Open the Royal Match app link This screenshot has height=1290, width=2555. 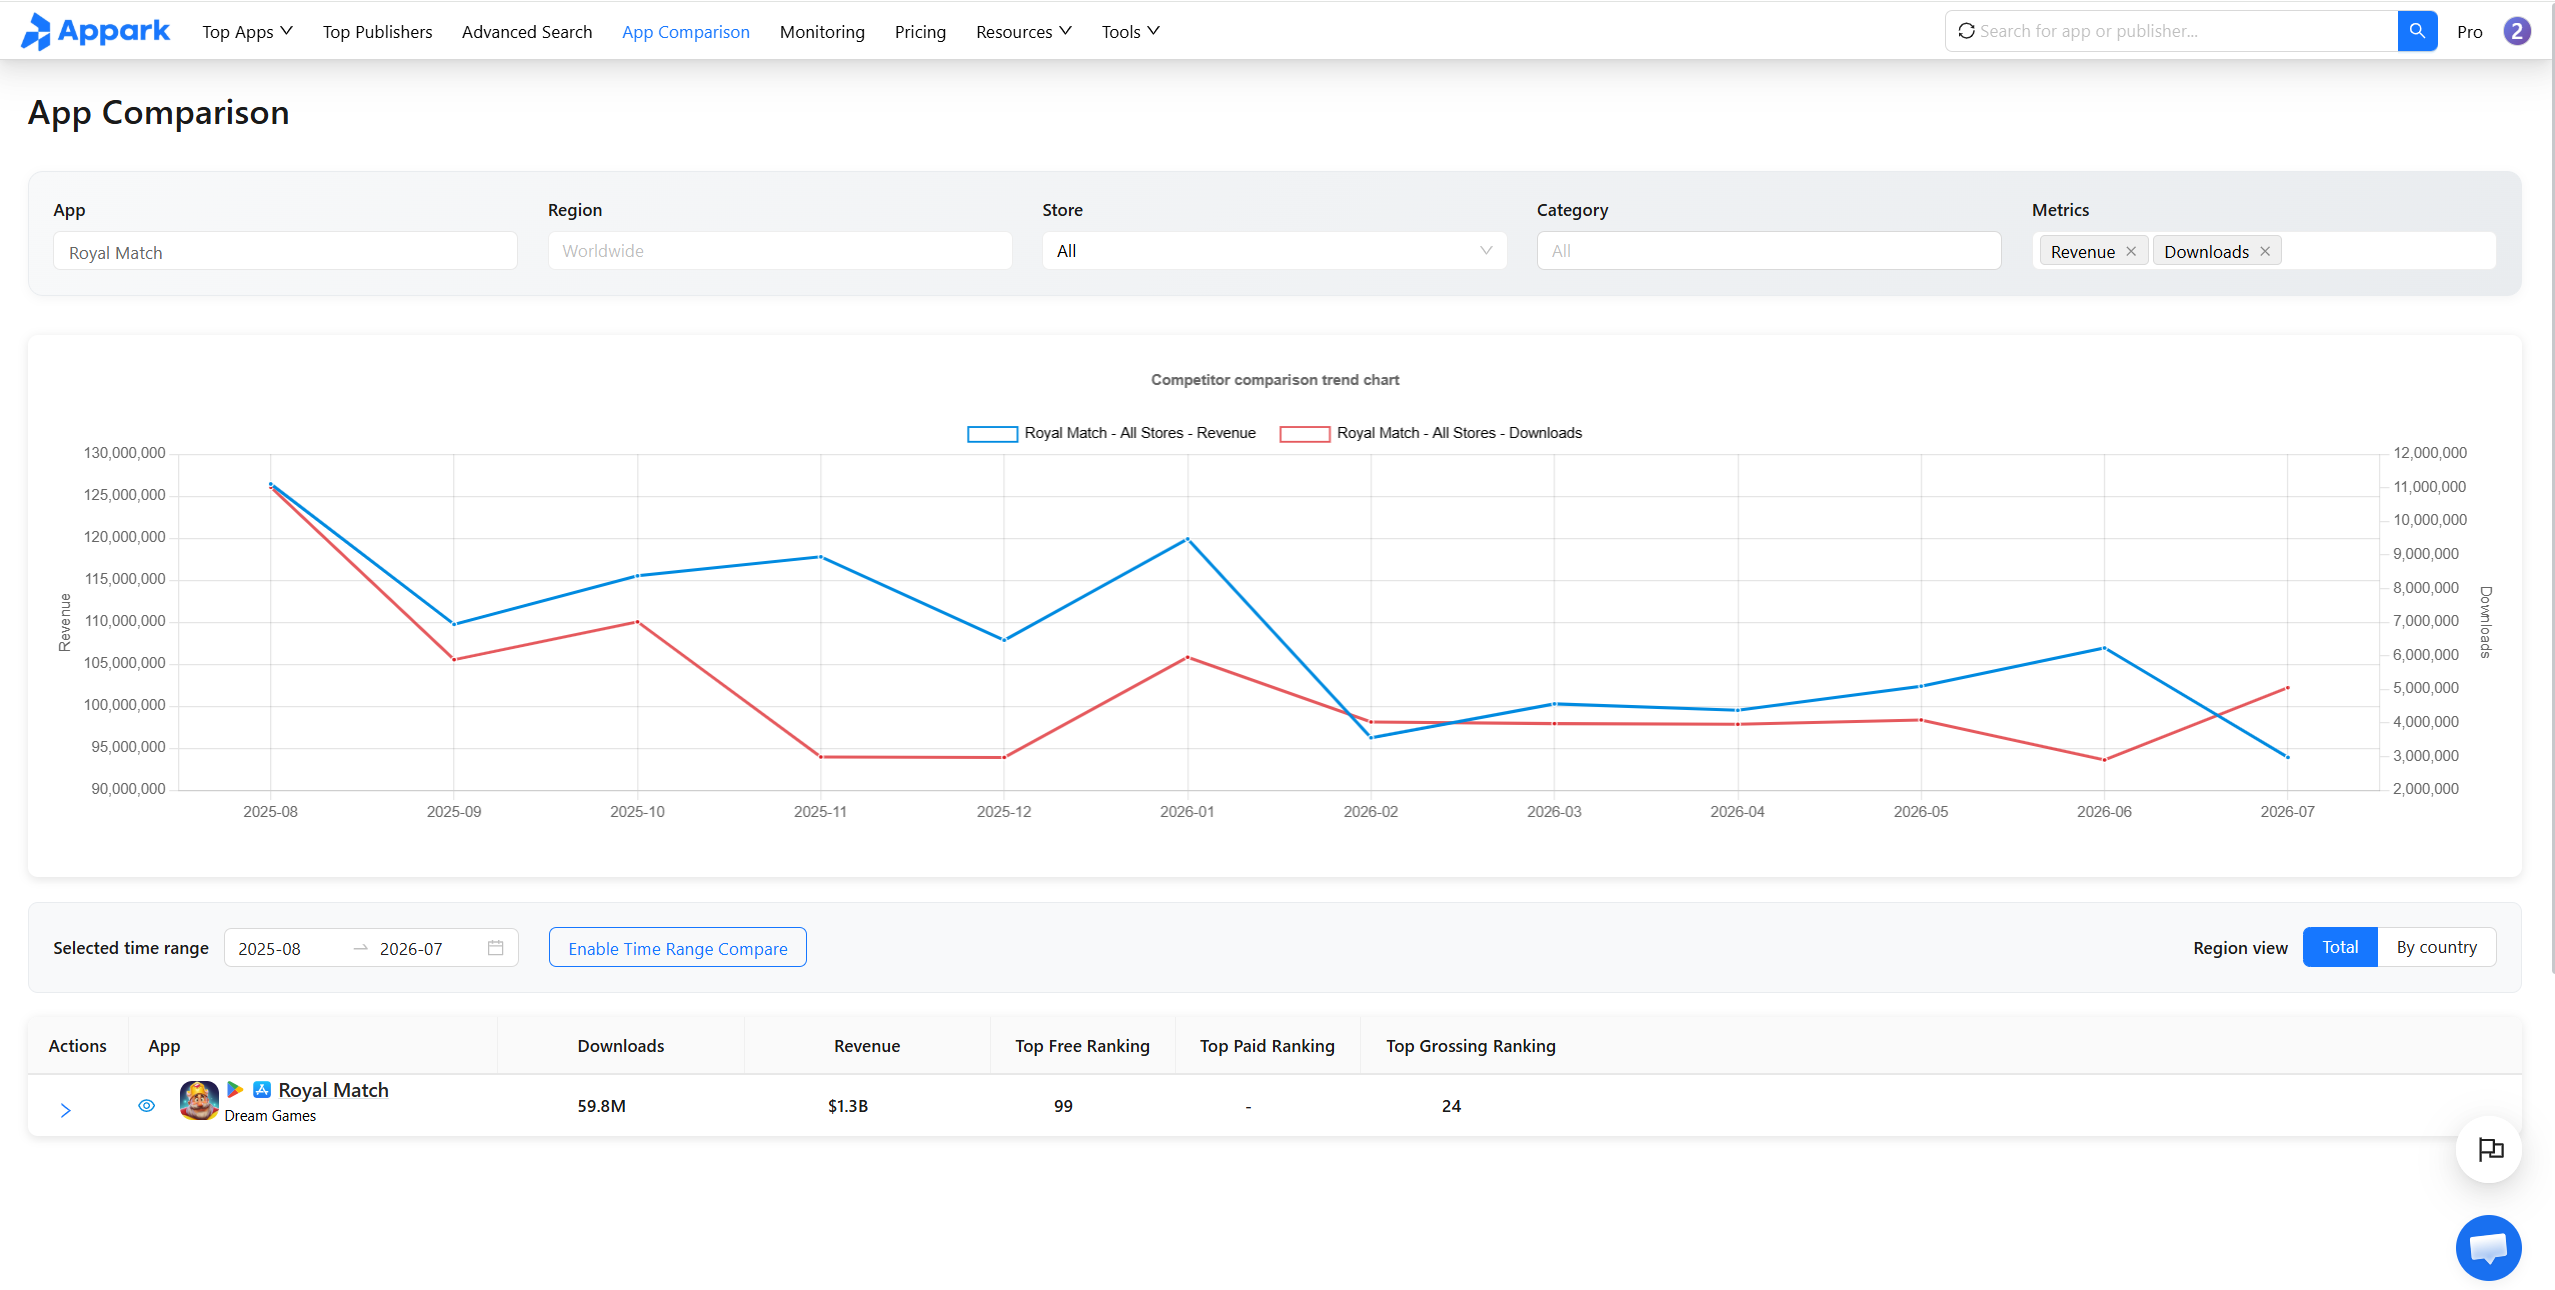point(333,1090)
